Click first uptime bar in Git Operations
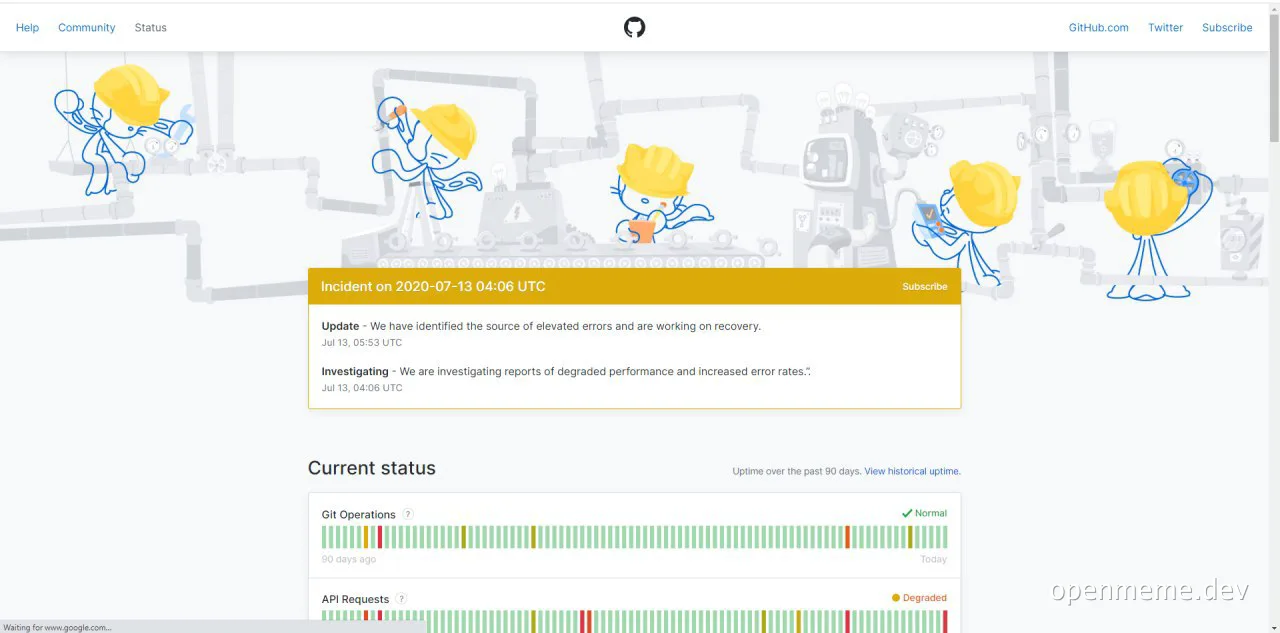The image size is (1280, 633). click(324, 537)
